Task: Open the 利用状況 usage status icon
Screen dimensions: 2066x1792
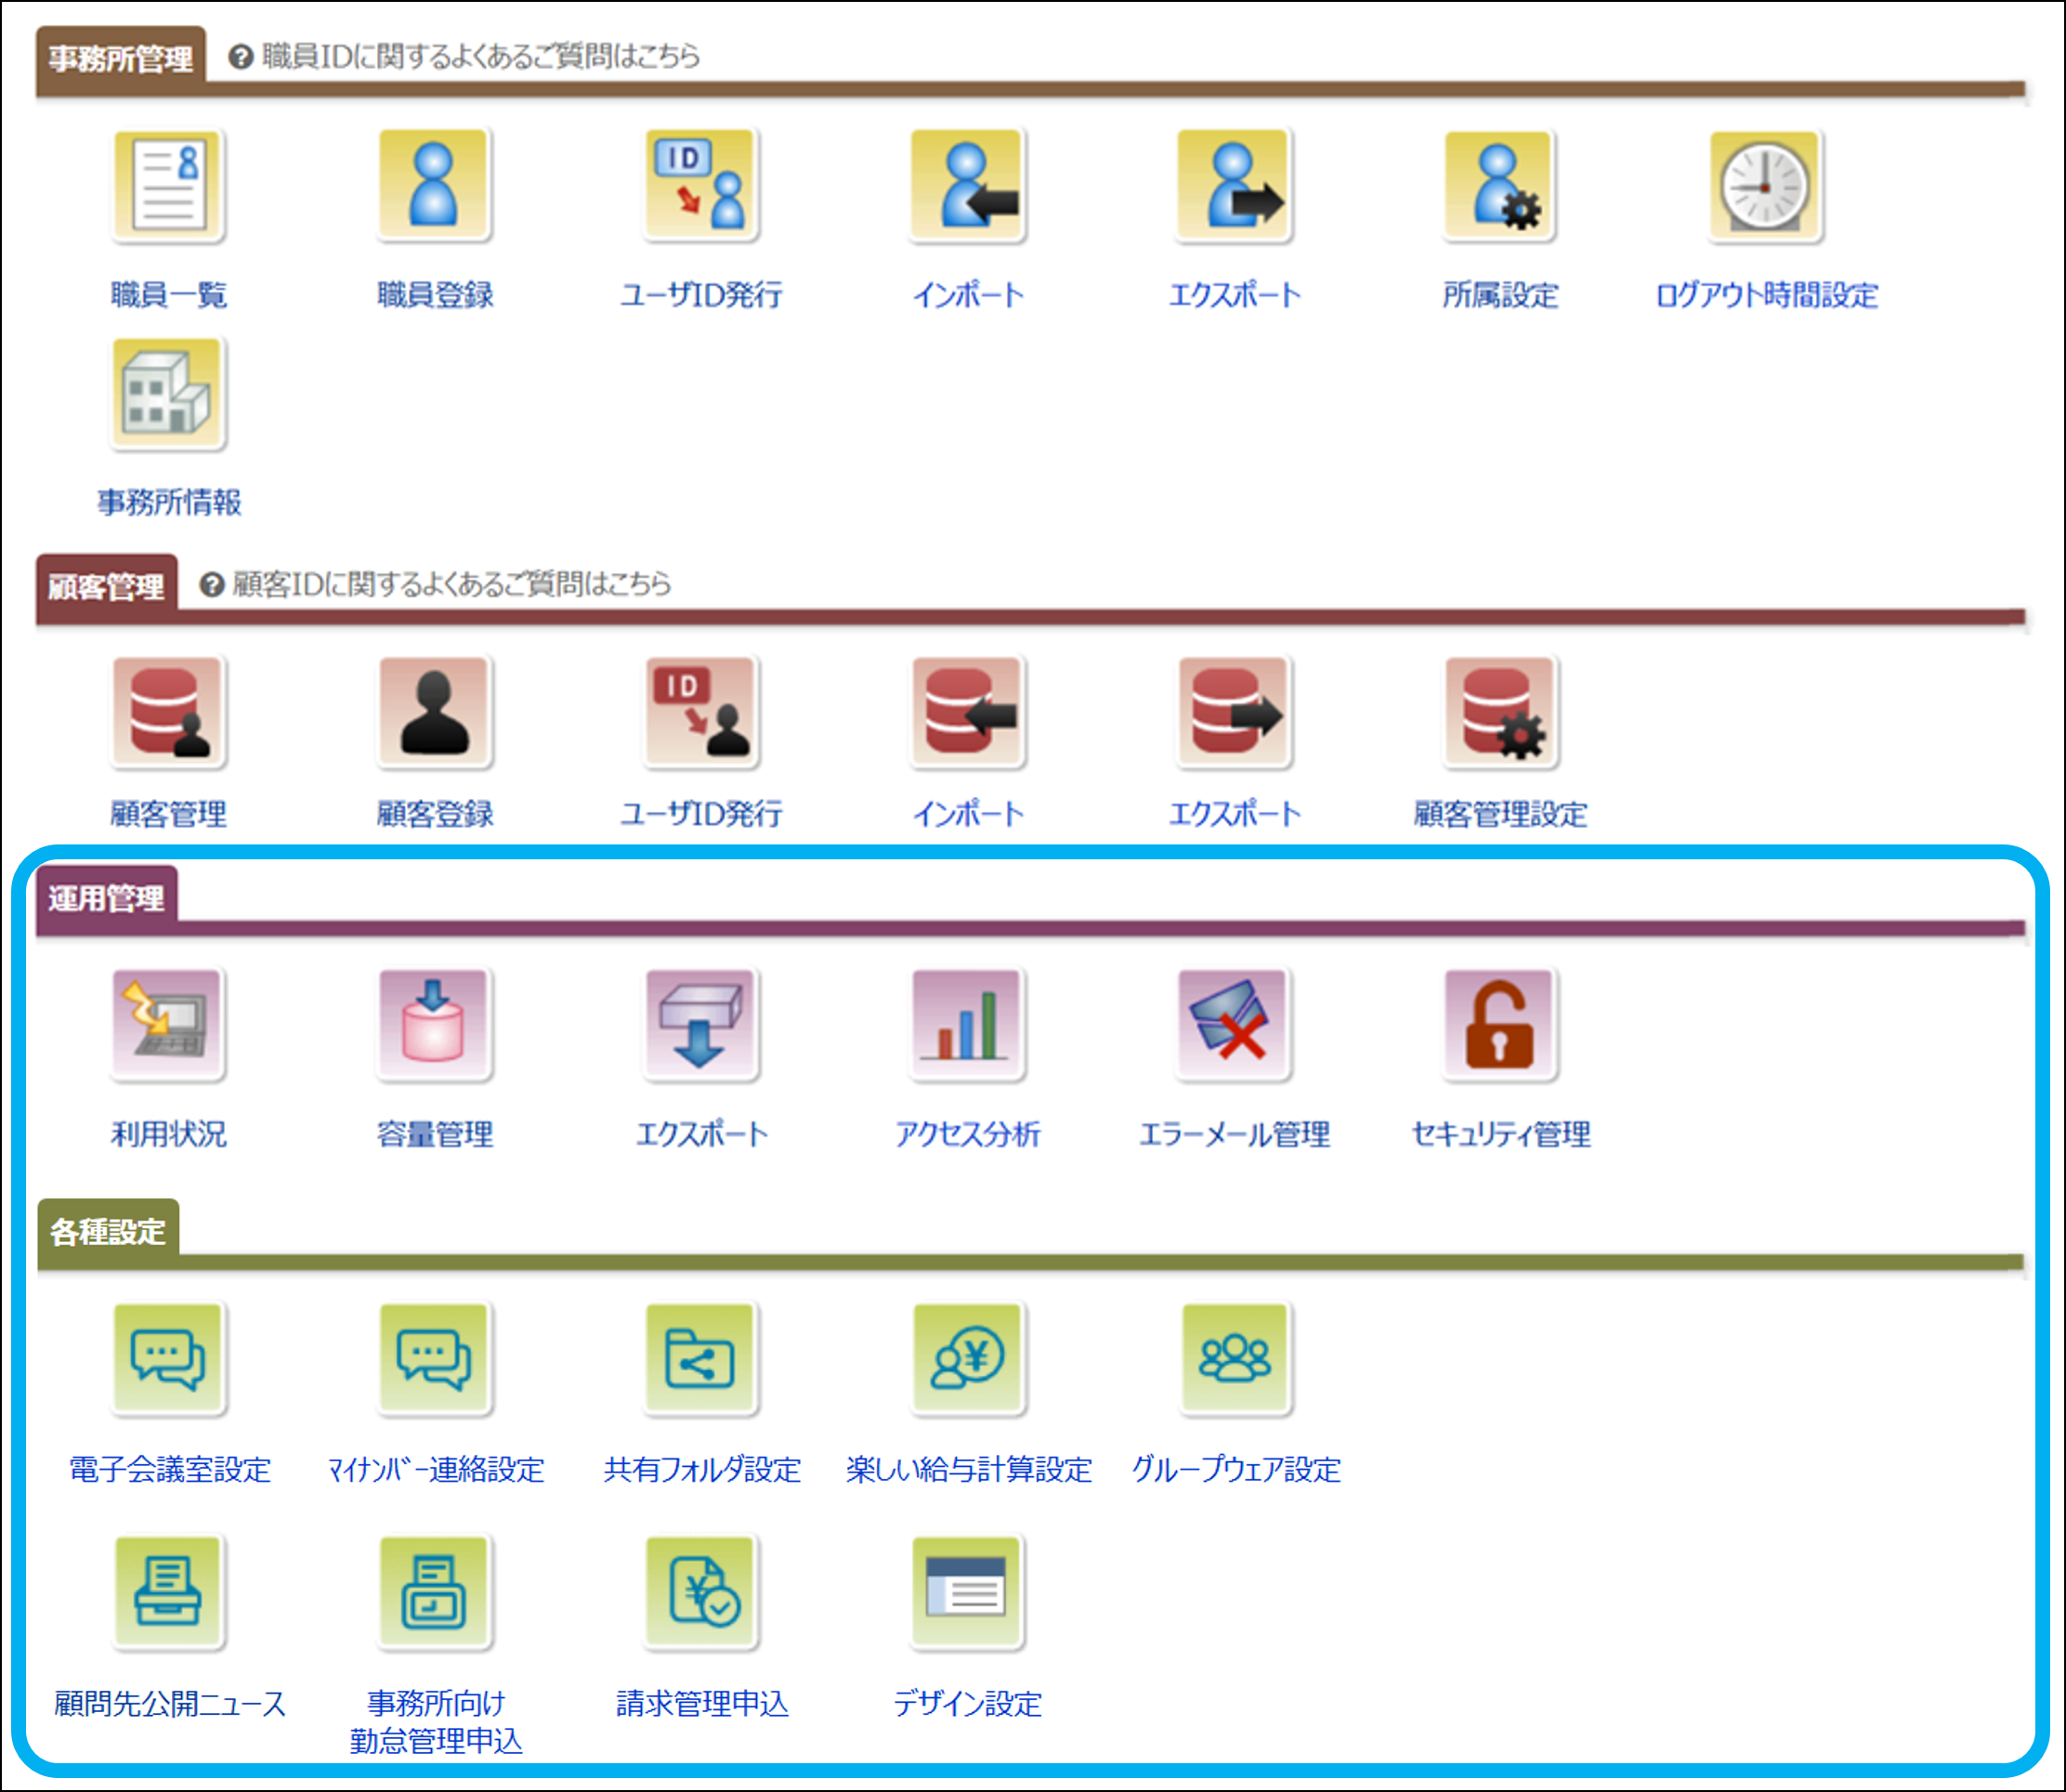Action: 168,1025
